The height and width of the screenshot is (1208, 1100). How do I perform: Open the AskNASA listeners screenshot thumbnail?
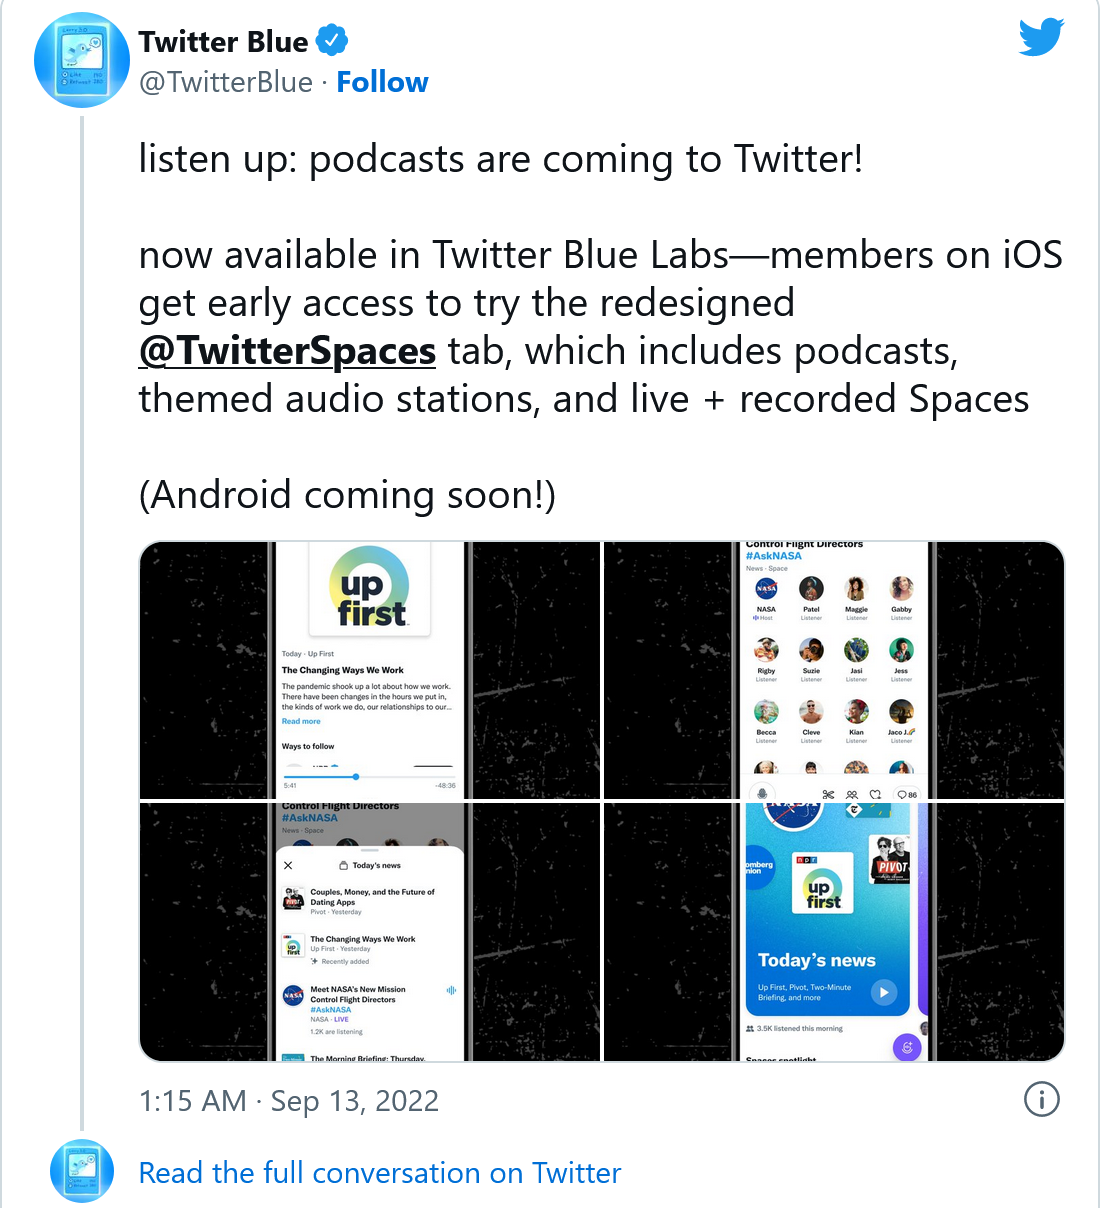[834, 670]
